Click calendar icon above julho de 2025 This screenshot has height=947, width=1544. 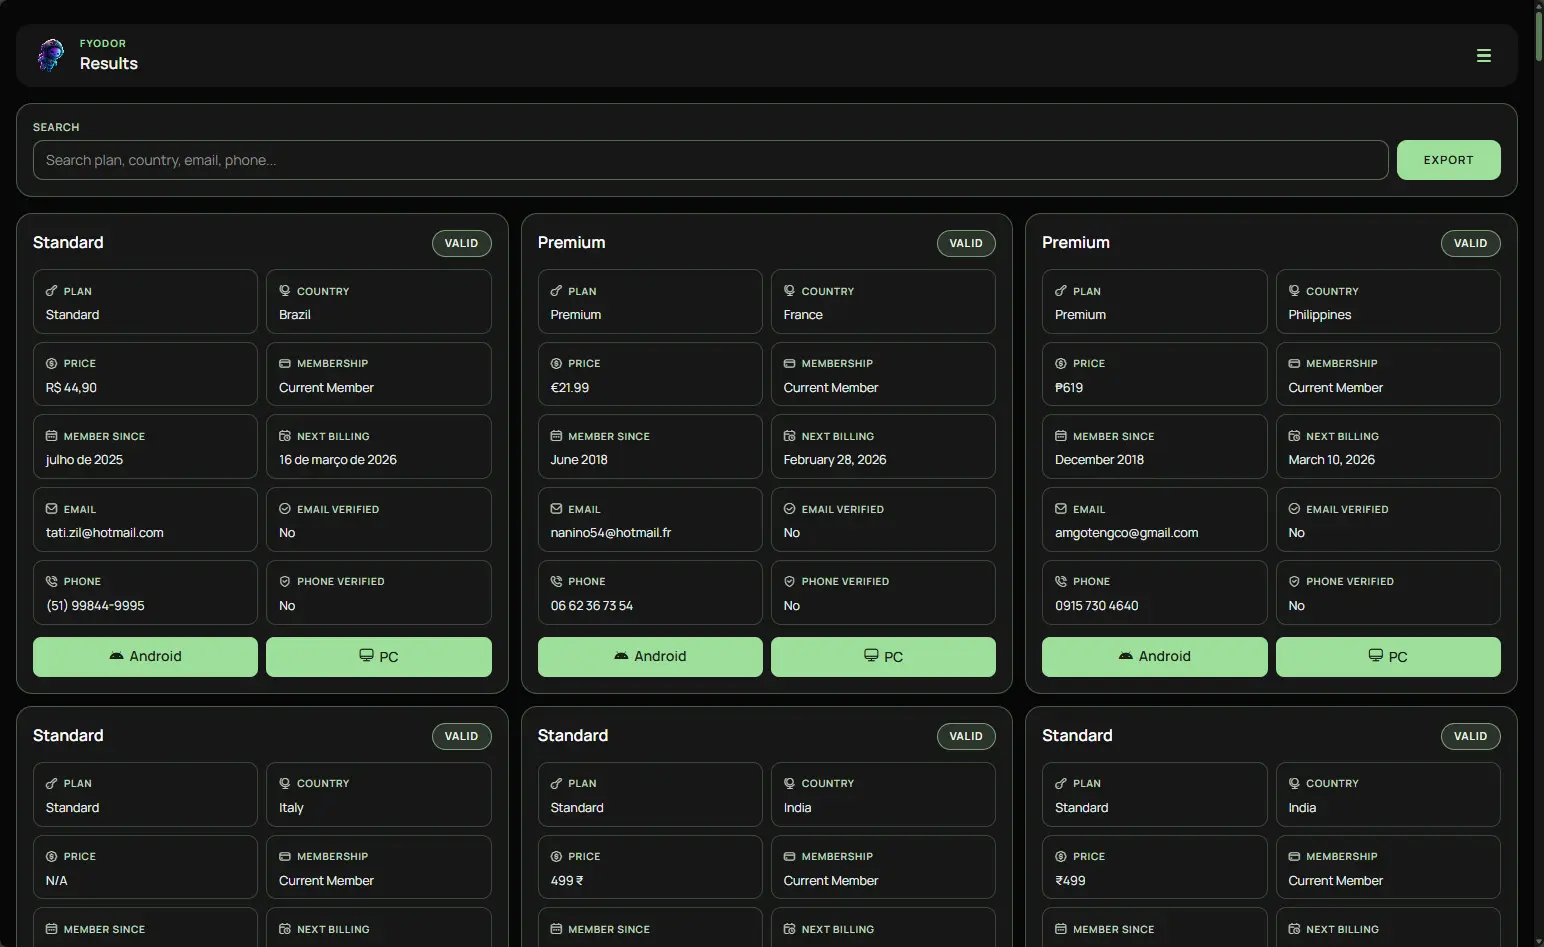click(x=51, y=436)
